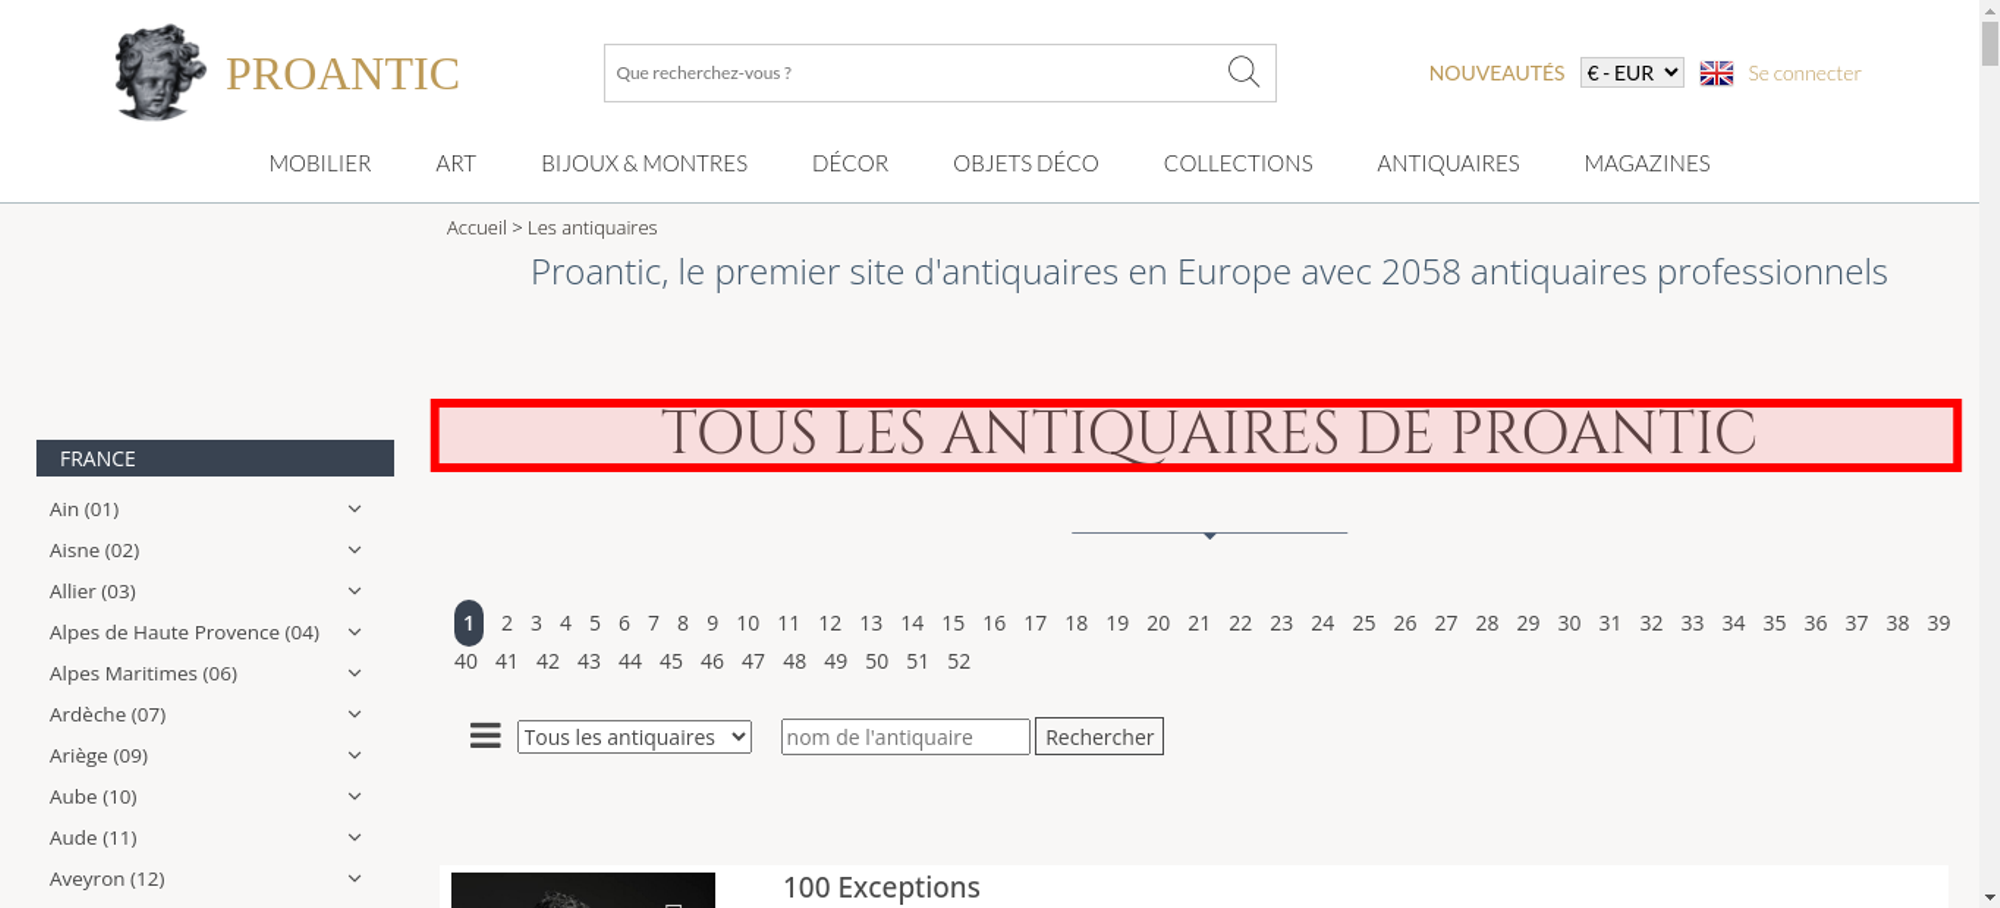
Task: Open the MOBILIER menu
Action: click(320, 163)
